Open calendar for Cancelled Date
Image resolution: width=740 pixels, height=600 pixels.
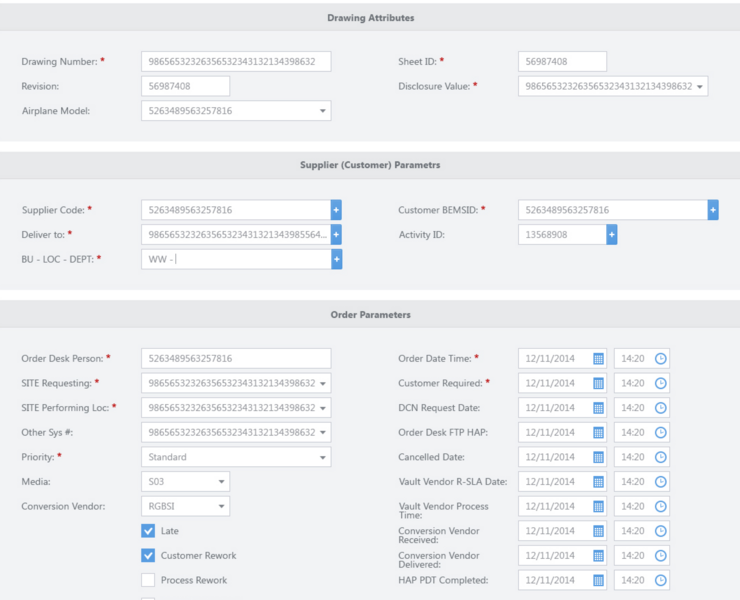pos(598,457)
